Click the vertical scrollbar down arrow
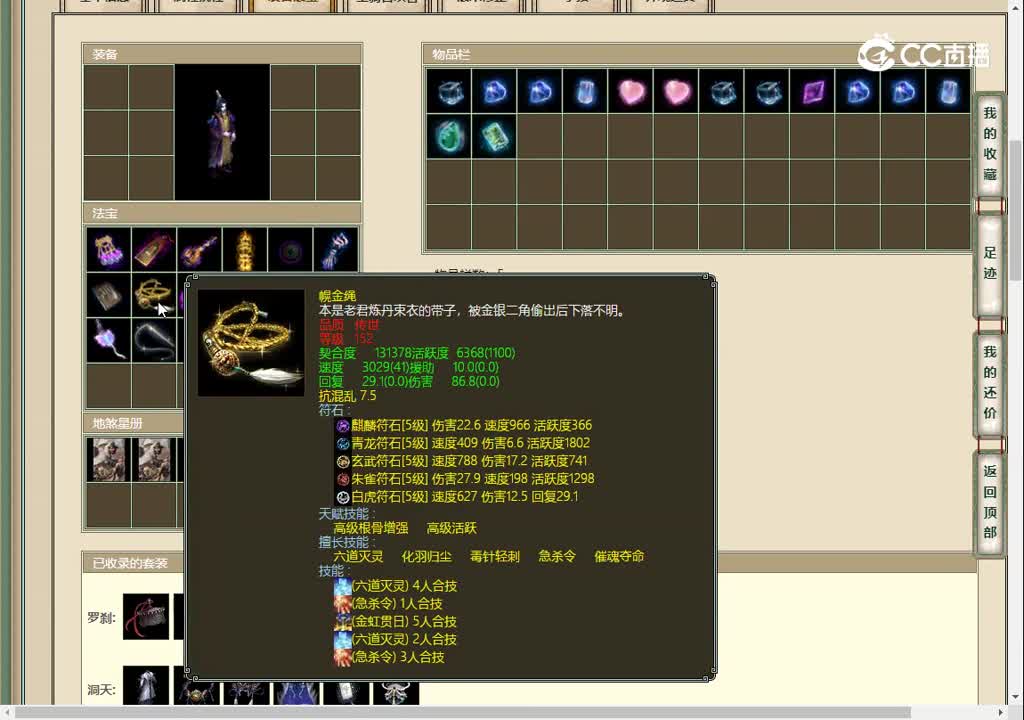Image resolution: width=1024 pixels, height=720 pixels. click(x=1015, y=696)
